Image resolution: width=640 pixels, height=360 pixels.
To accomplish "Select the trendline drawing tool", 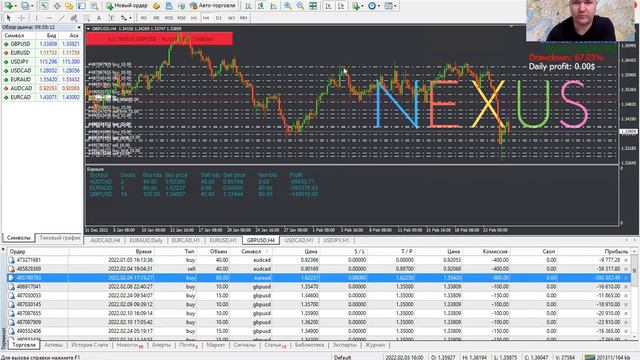I will point(62,18).
